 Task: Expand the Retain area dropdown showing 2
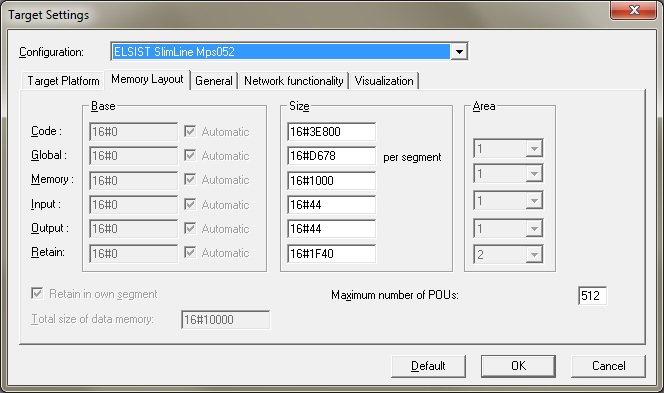click(534, 255)
